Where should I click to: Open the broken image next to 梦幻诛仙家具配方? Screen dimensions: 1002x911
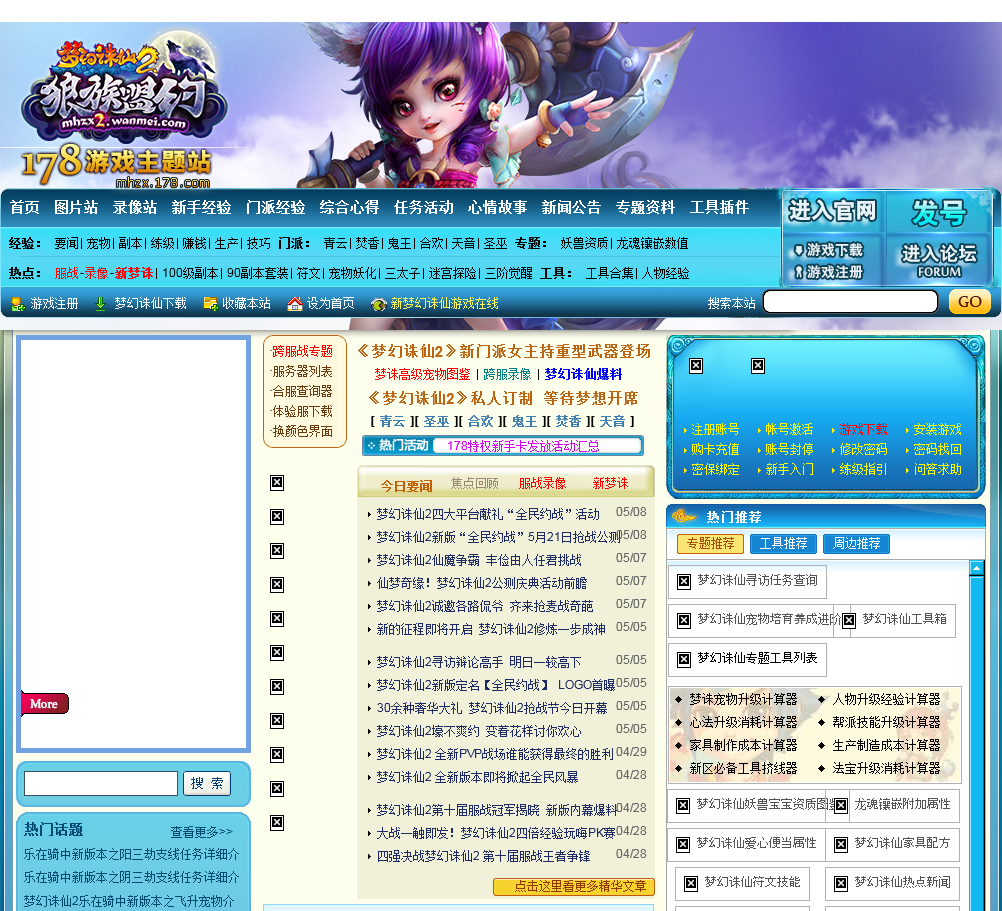[841, 845]
